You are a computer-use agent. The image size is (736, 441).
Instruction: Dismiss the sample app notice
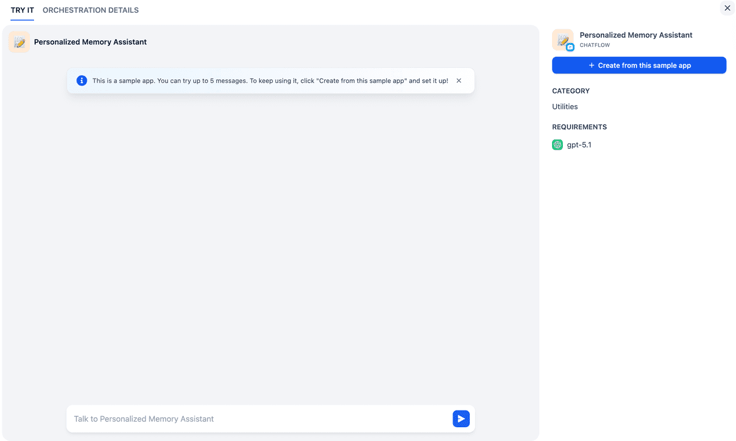(459, 81)
